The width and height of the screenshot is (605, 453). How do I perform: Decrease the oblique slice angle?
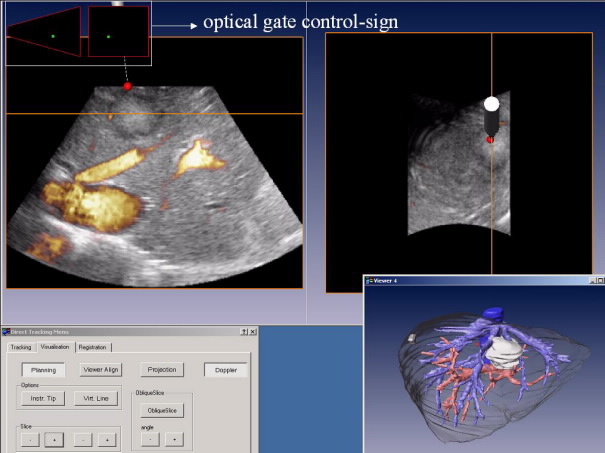(150, 439)
